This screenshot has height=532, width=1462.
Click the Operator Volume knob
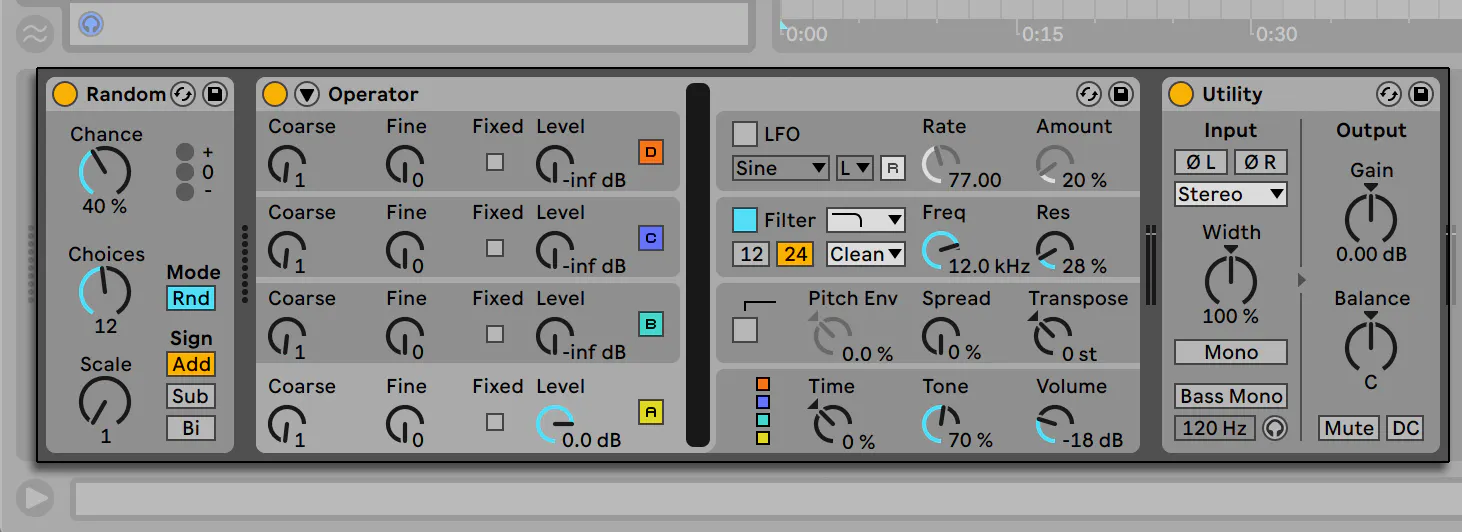pos(1054,424)
